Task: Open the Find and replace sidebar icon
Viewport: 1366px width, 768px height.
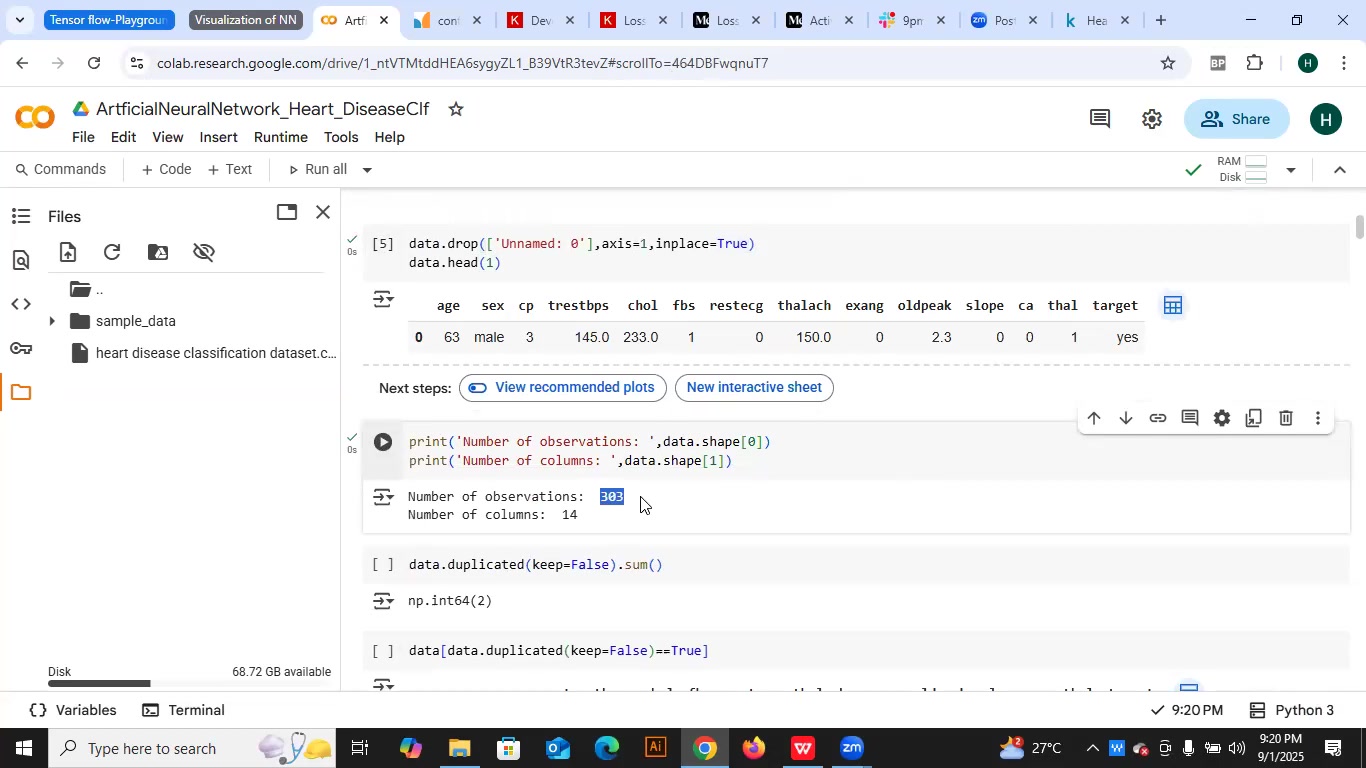Action: tap(21, 260)
